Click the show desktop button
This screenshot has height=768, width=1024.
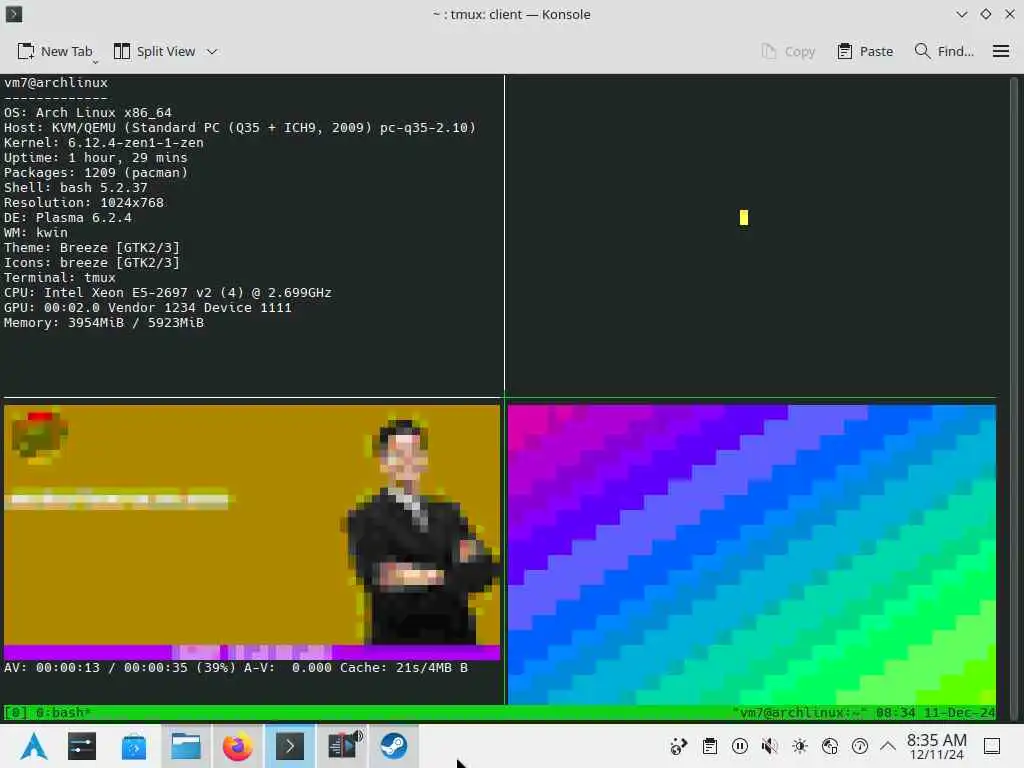tap(992, 746)
